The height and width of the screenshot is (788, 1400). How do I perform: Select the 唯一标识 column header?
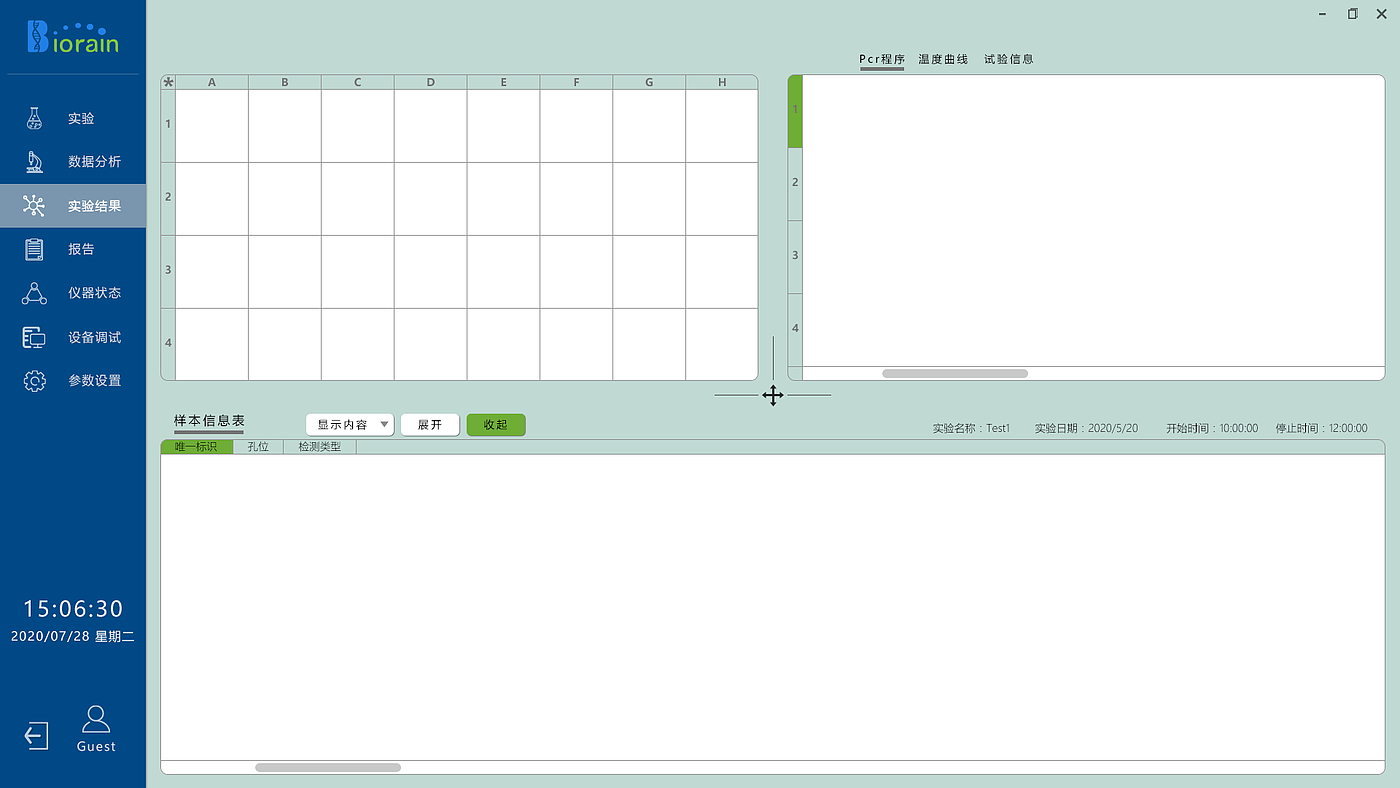click(x=197, y=447)
